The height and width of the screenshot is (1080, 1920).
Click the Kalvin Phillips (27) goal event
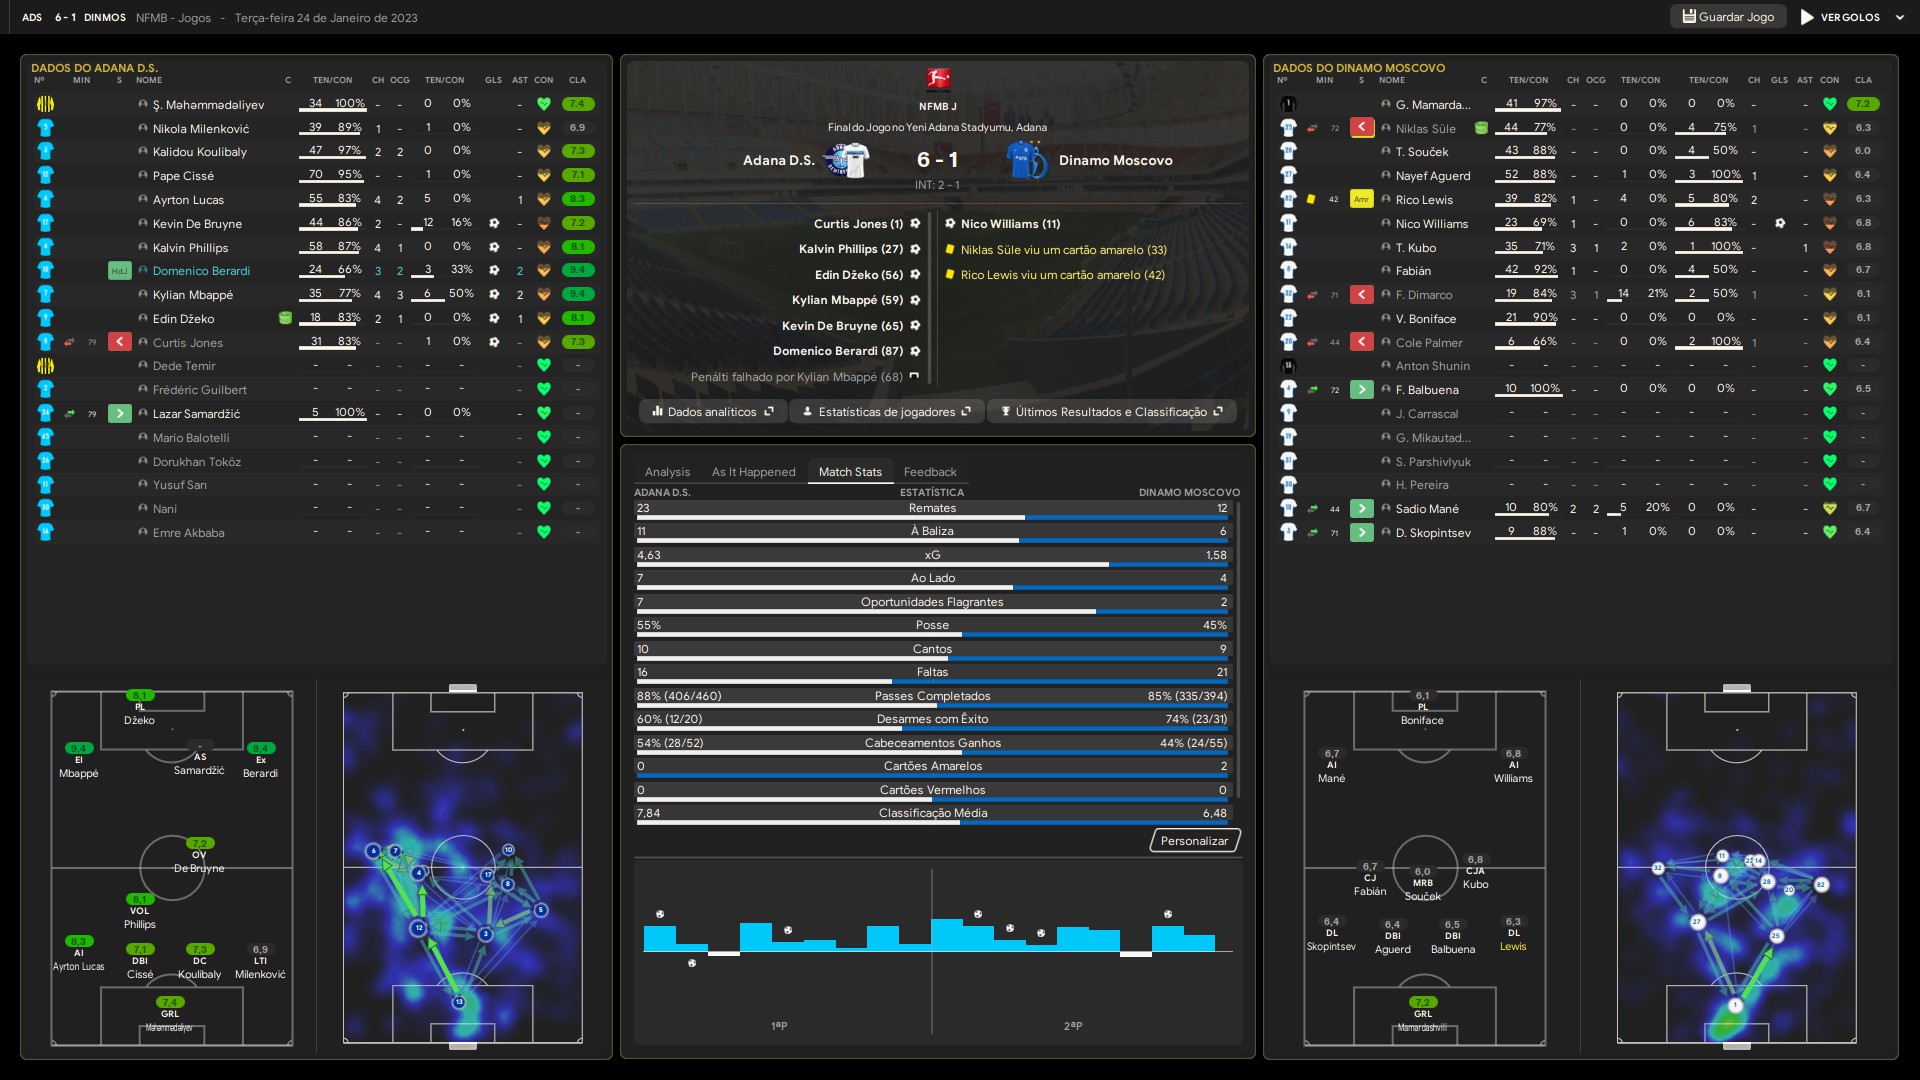[859, 249]
